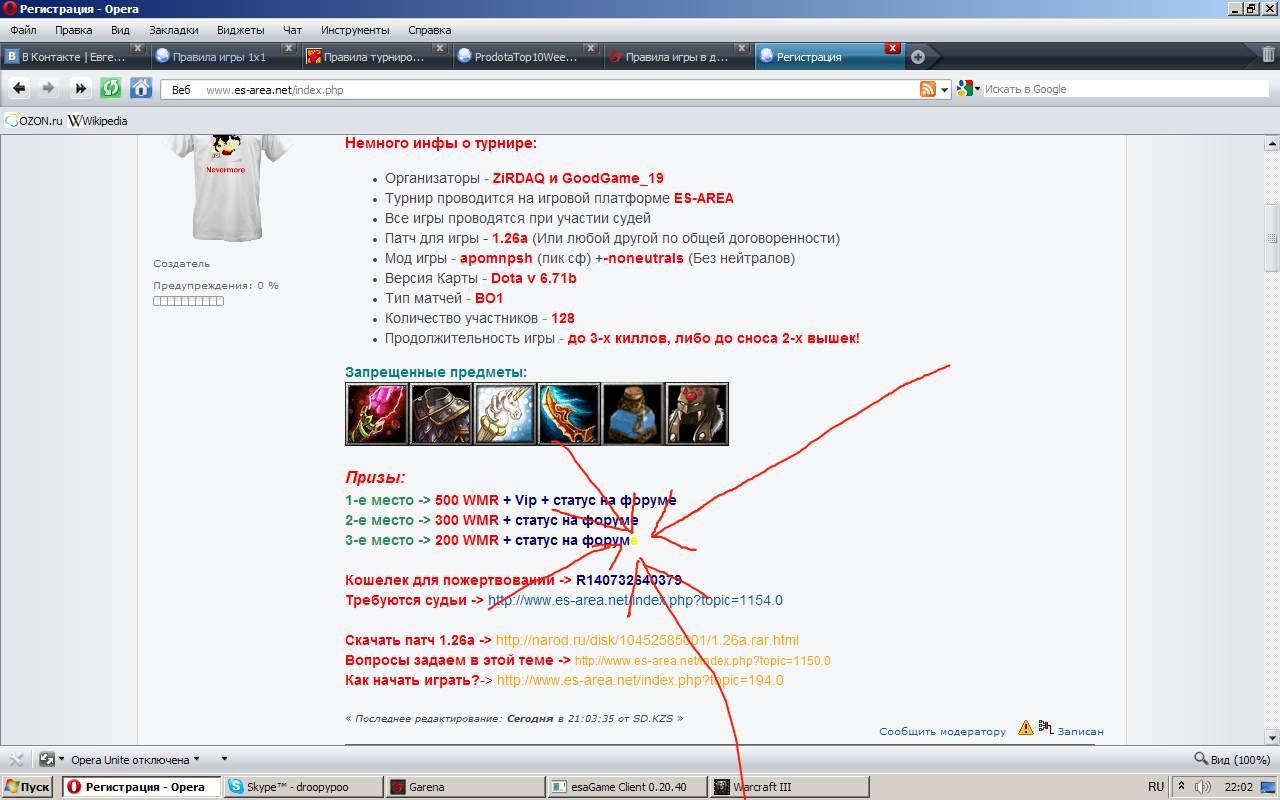Open the 'Как начать играть' topic=194.0 link
The image size is (1280, 800).
[x=640, y=680]
